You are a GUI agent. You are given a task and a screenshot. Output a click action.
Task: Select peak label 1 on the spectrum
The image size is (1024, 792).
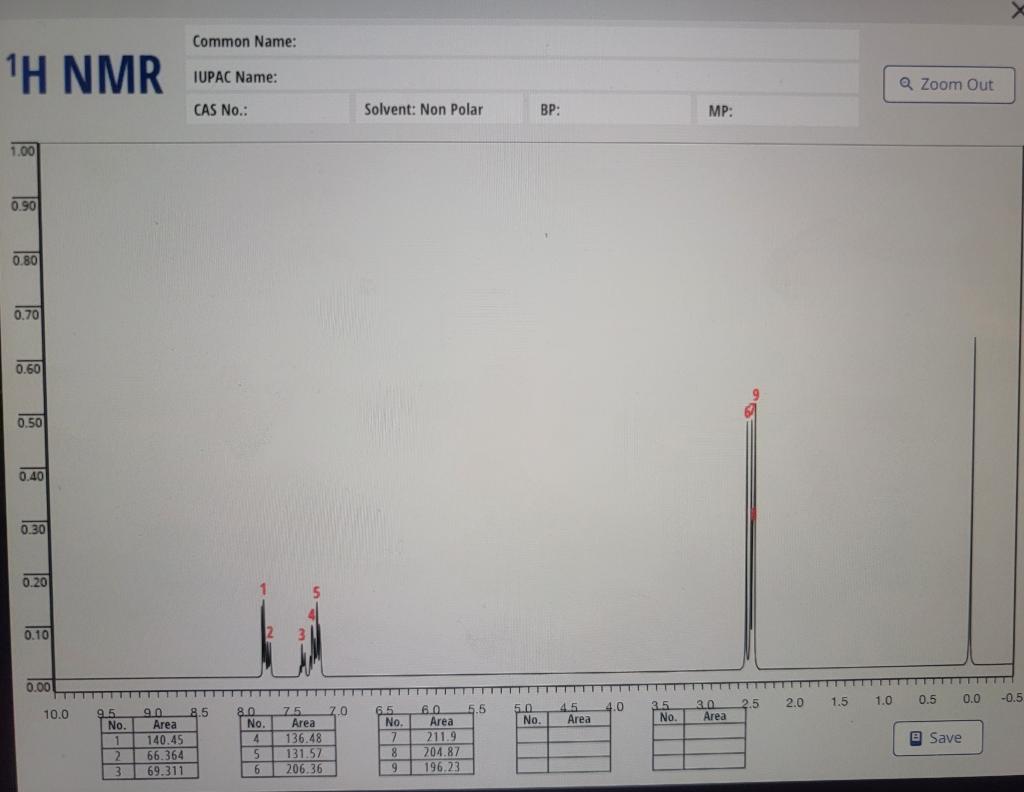[x=263, y=590]
